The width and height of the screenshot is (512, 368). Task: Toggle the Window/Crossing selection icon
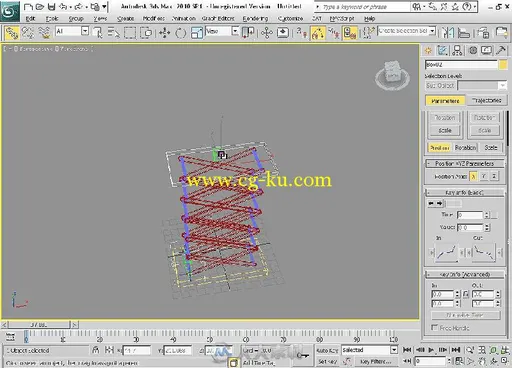[x=146, y=33]
